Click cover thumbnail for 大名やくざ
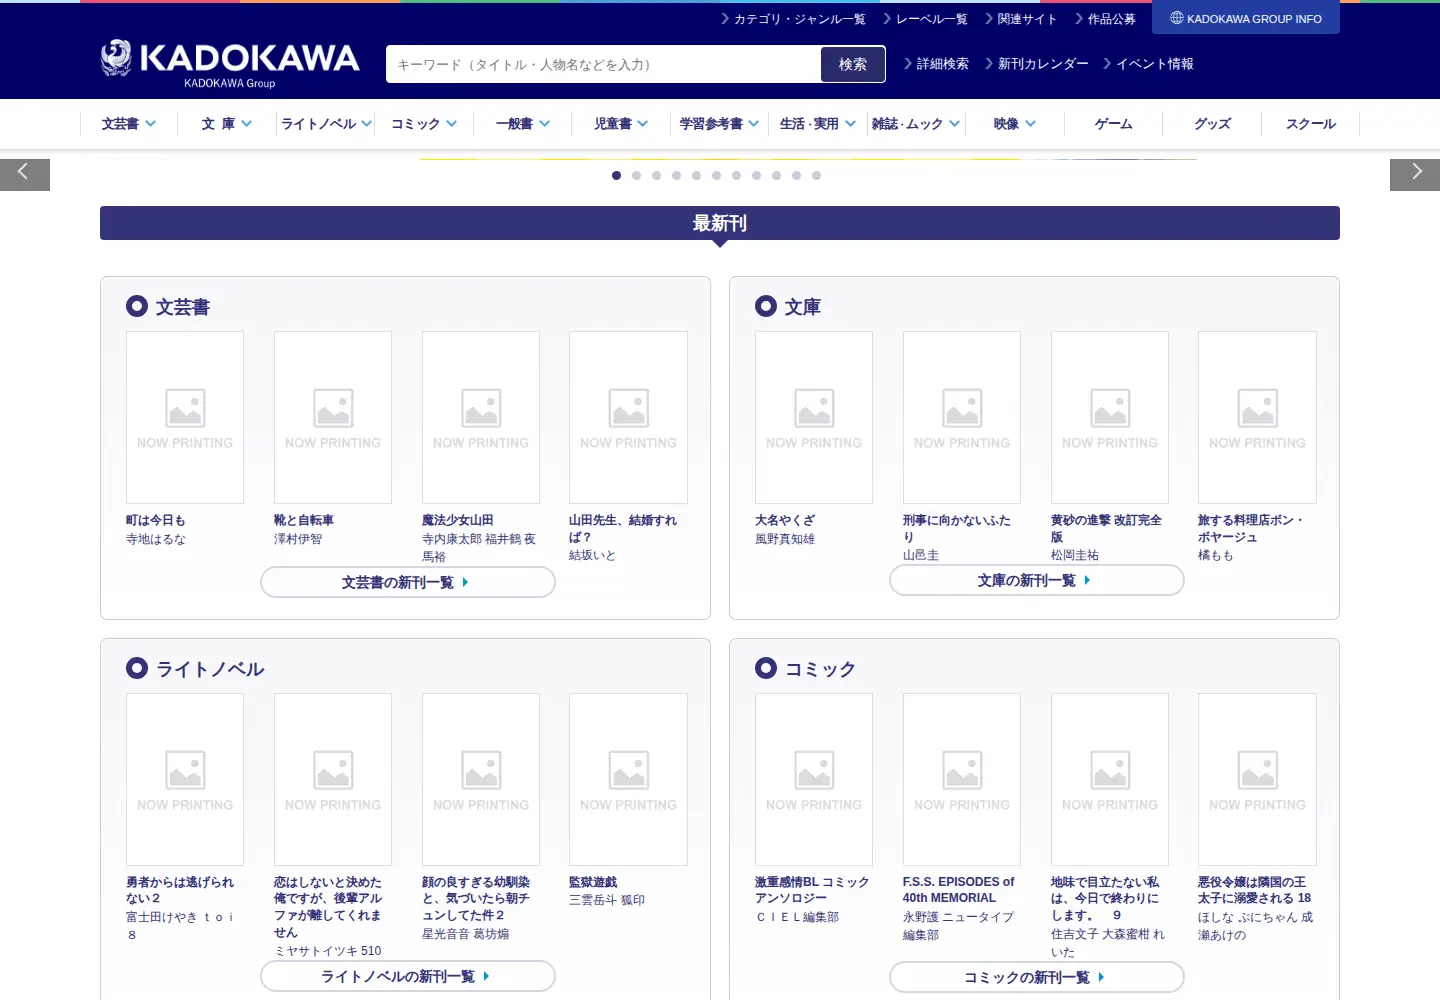The width and height of the screenshot is (1440, 1000). [814, 417]
